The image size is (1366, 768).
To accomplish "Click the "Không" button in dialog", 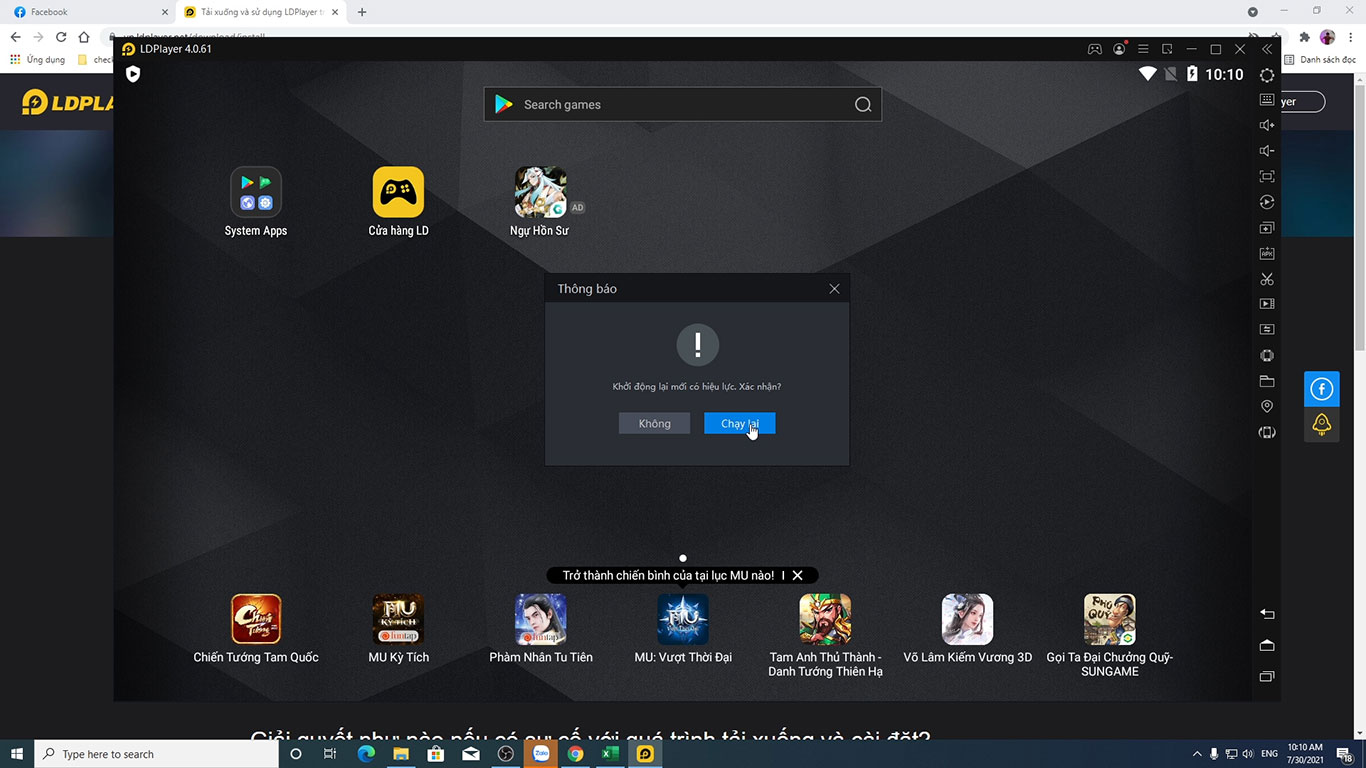I will 654,424.
